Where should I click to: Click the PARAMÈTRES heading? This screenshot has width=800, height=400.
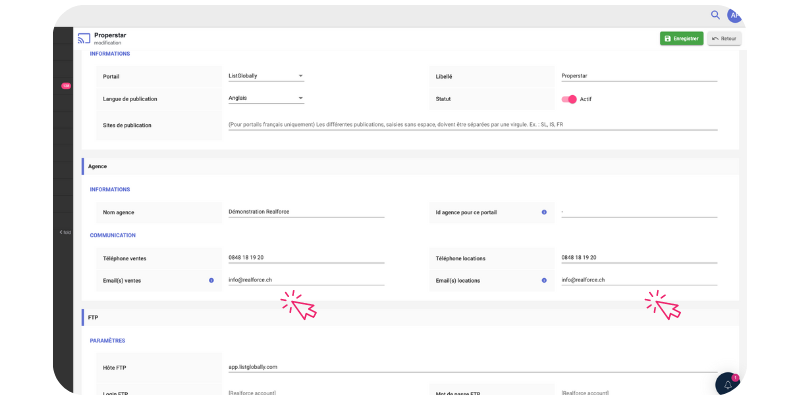108,340
